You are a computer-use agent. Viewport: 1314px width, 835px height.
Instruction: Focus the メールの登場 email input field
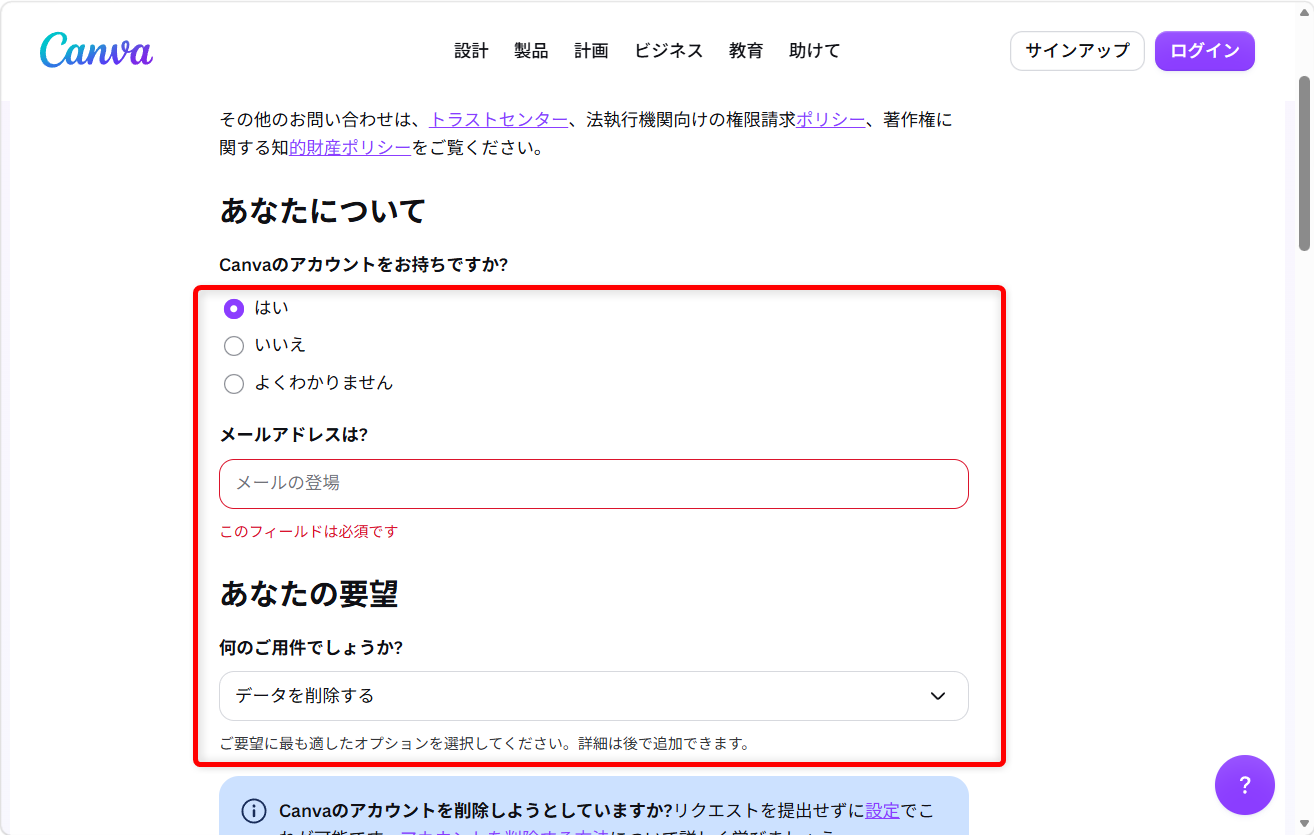click(594, 484)
